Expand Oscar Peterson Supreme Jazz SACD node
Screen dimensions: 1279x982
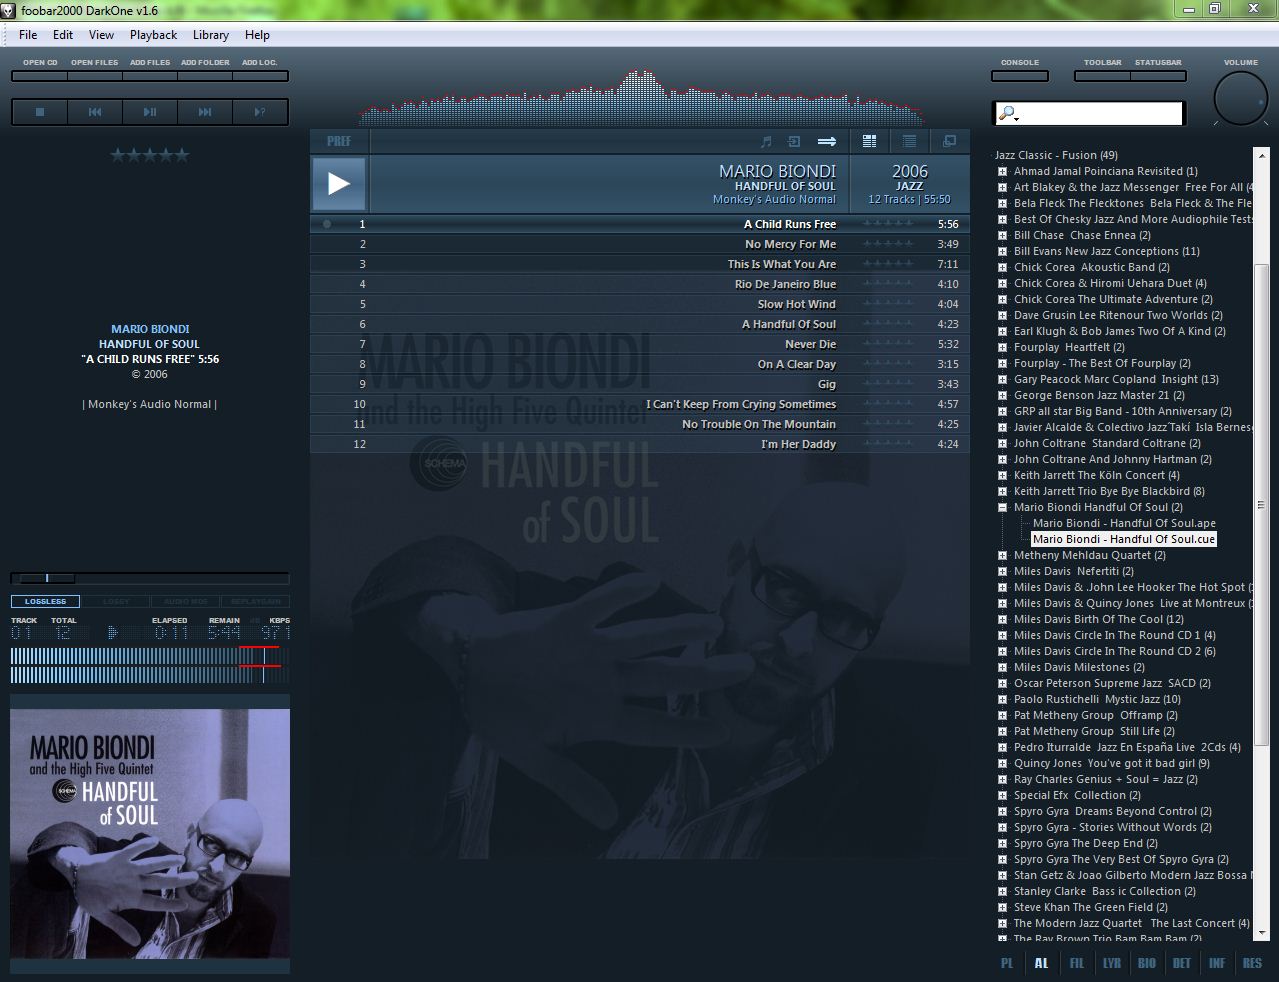tap(1002, 683)
